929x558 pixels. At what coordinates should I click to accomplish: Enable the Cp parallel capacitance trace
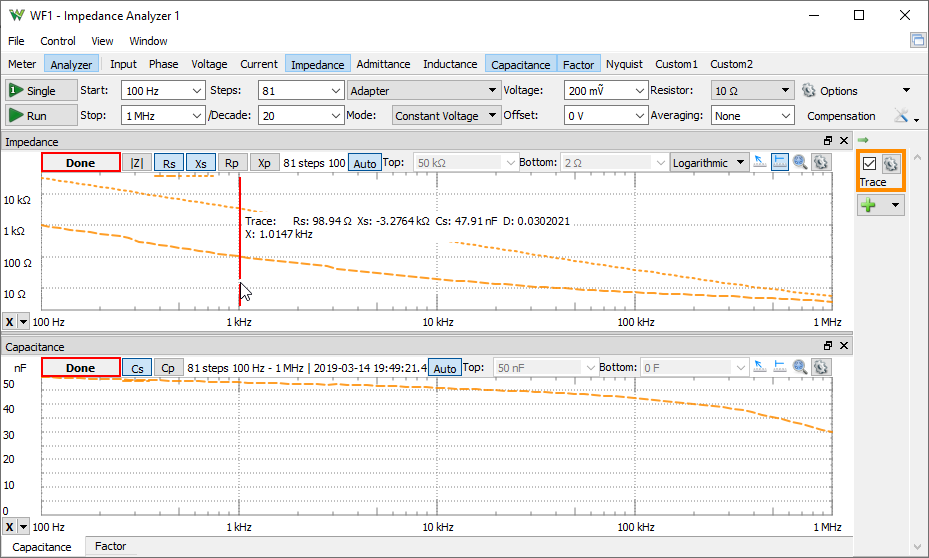coord(168,368)
